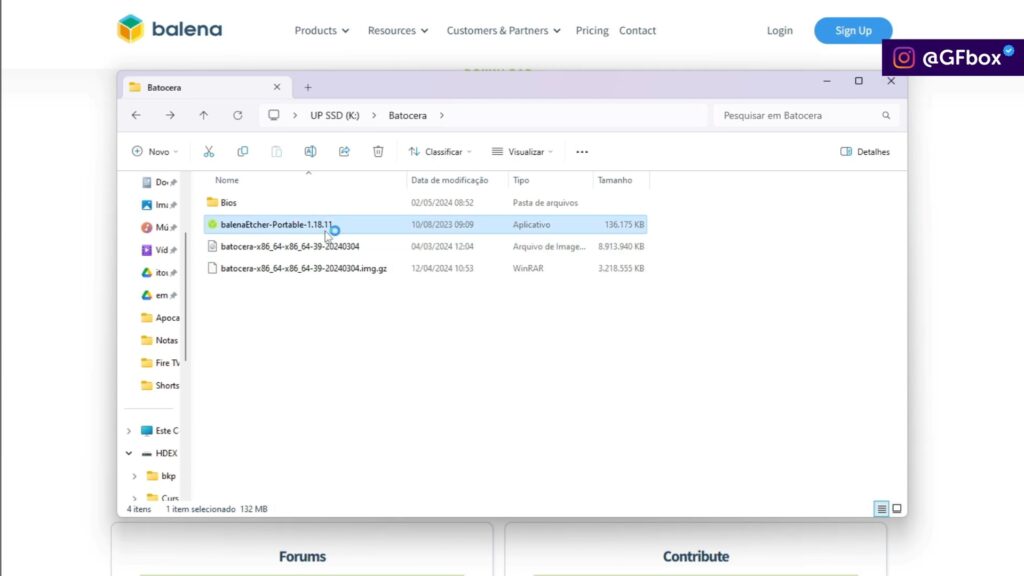
Task: Open the Classificar sort dropdown
Action: coord(440,152)
